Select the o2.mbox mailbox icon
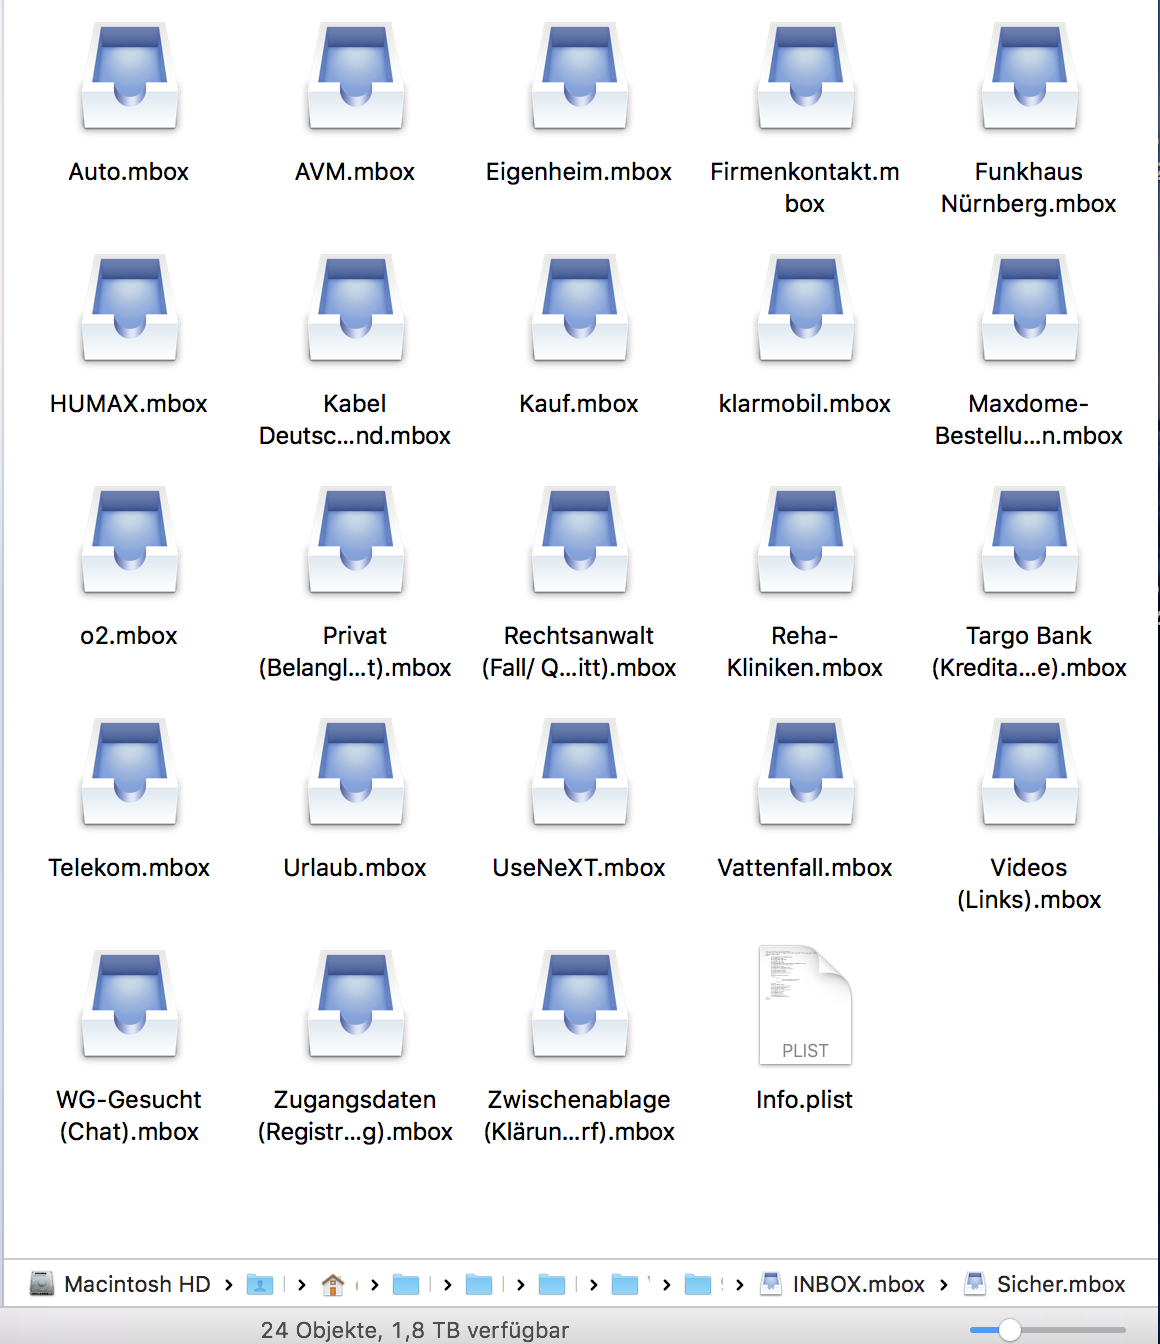The height and width of the screenshot is (1344, 1160). [130, 541]
